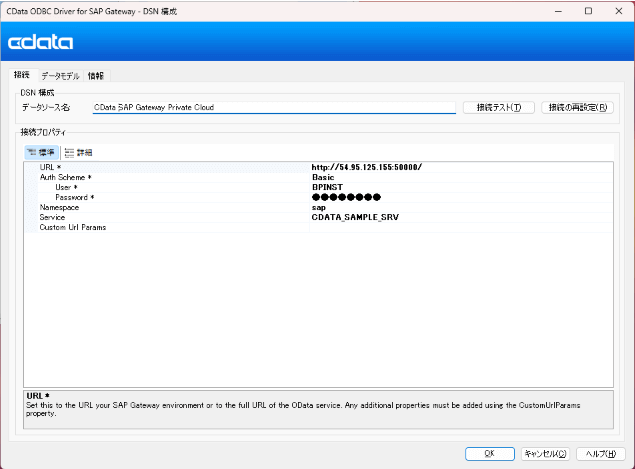
Task: Click the OK button
Action: 490,454
